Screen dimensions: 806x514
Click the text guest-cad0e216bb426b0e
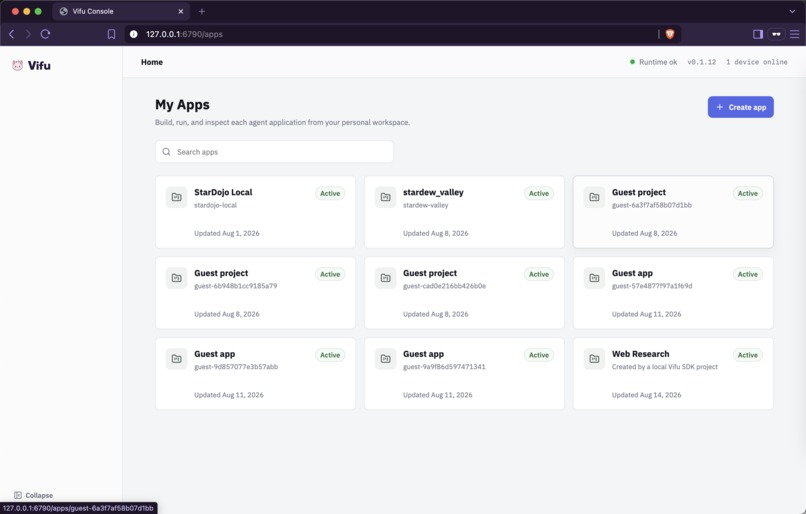pyautogui.click(x=444, y=286)
